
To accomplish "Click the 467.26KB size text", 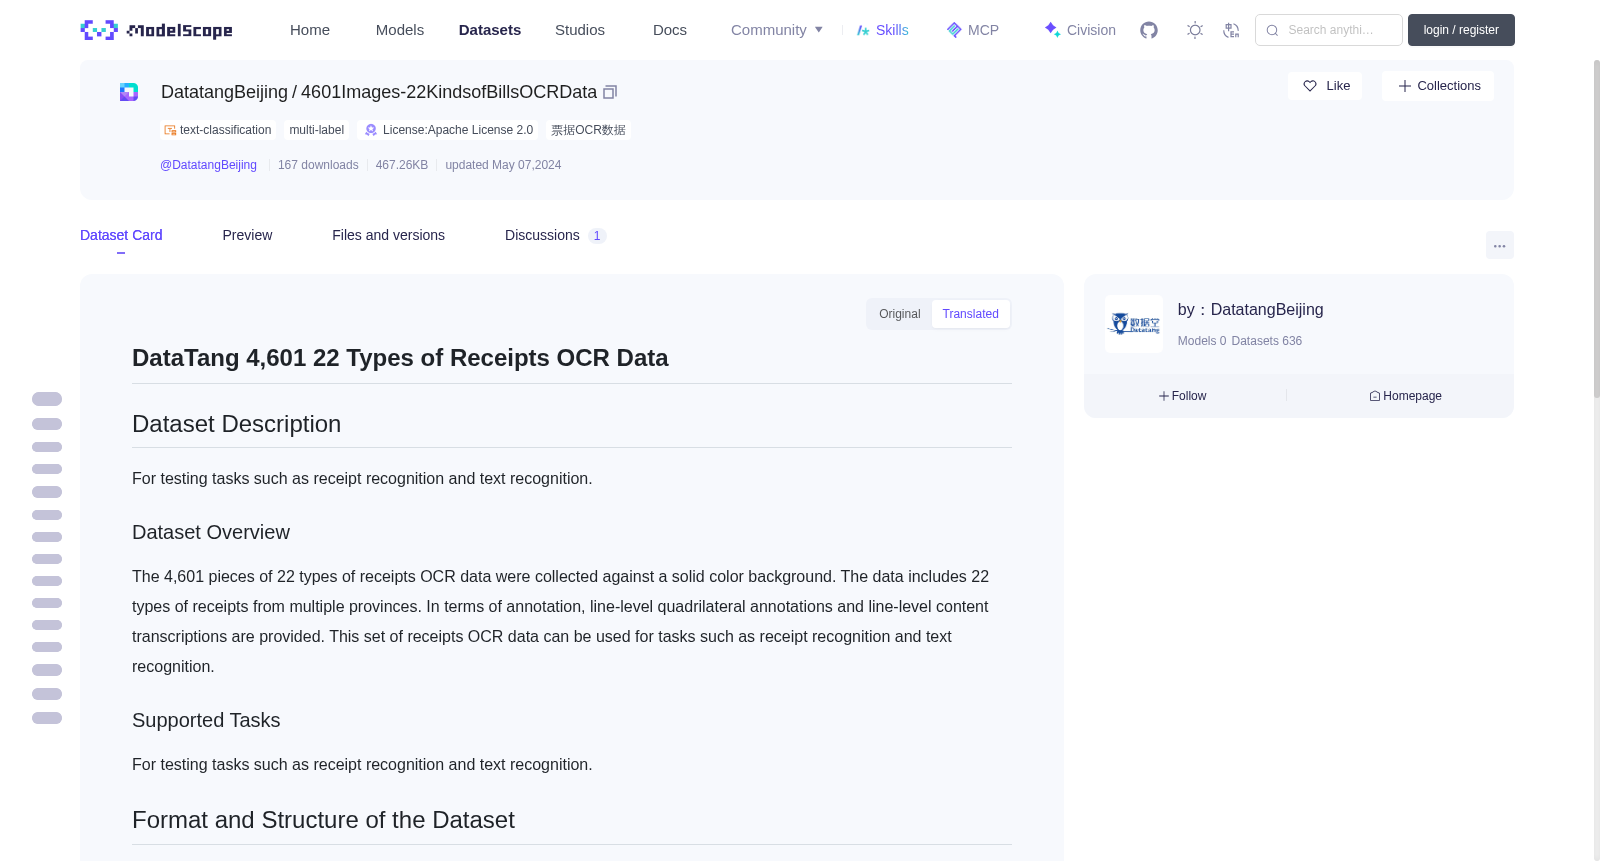I will point(402,165).
